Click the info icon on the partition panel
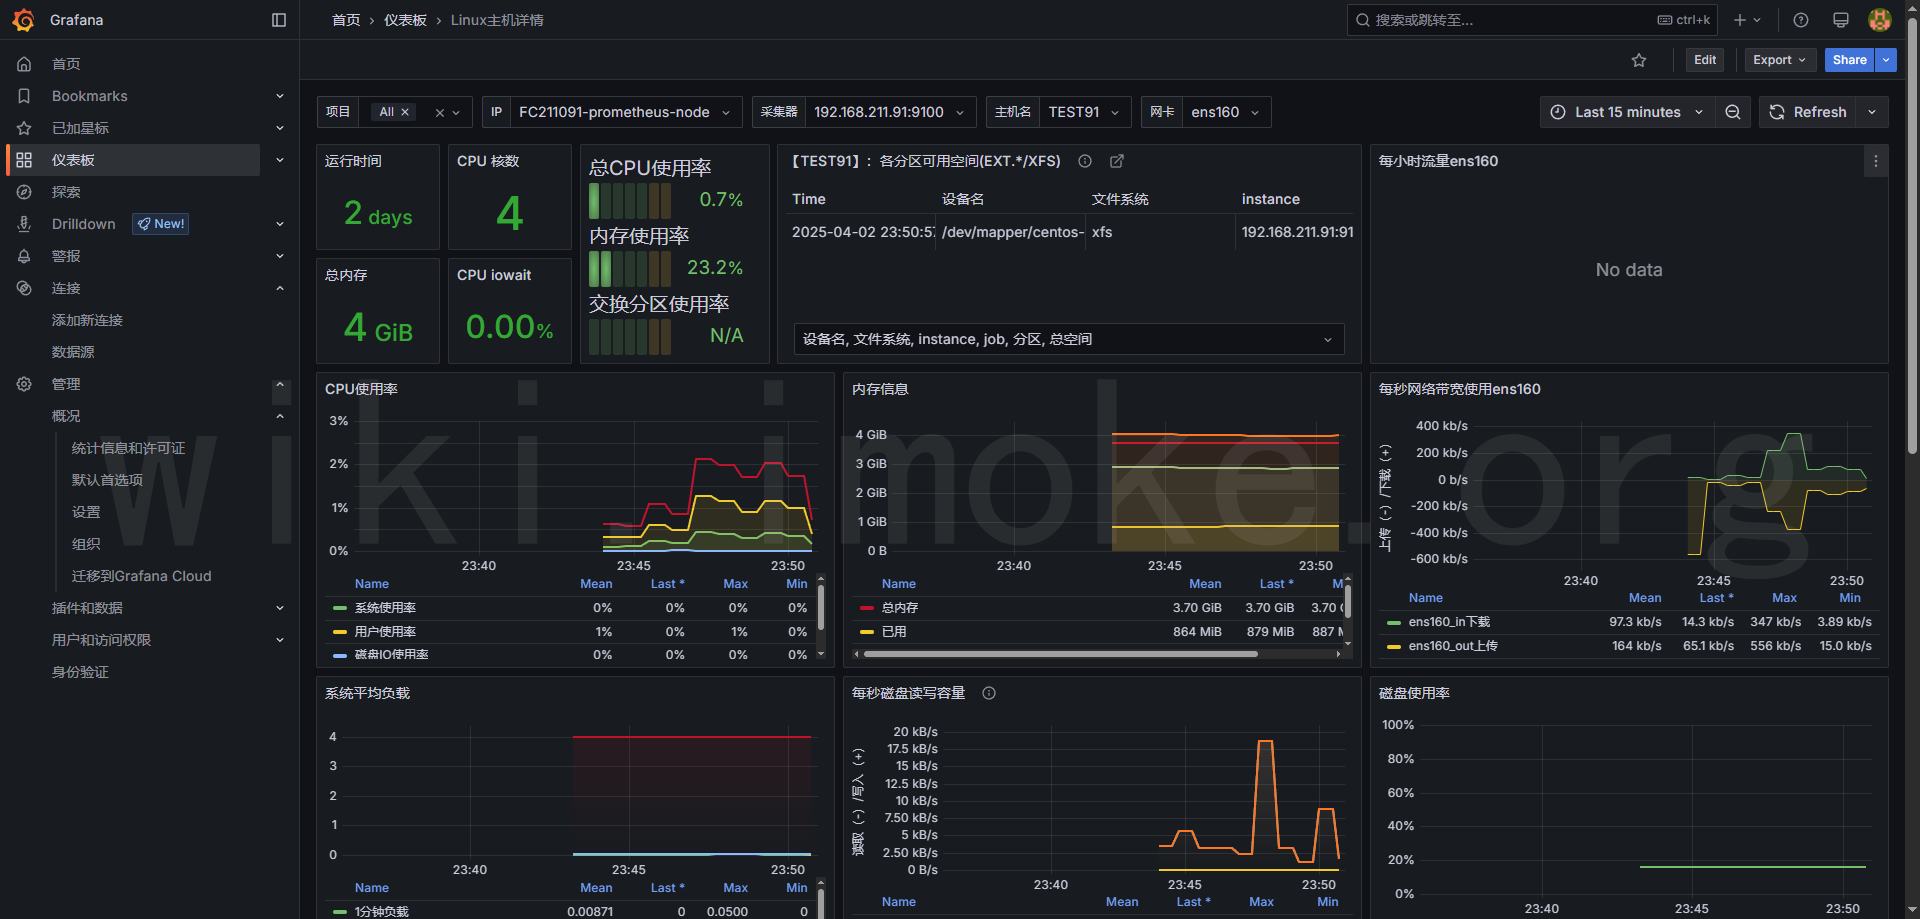The width and height of the screenshot is (1920, 919). 1085,161
